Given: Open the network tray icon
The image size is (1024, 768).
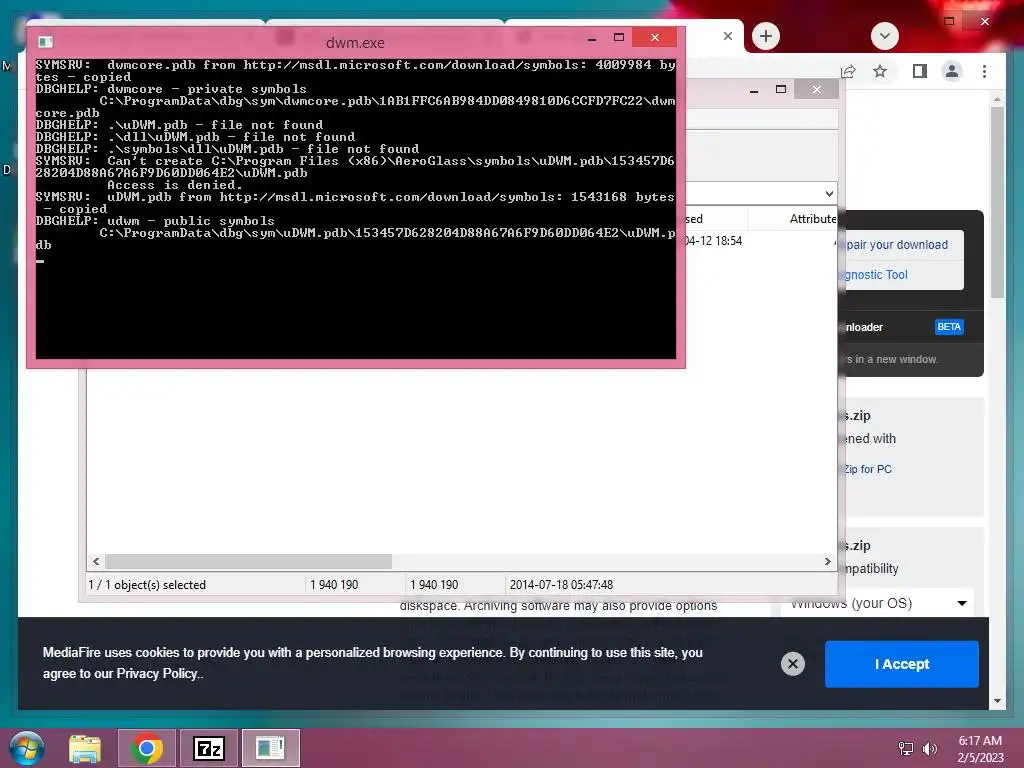Looking at the screenshot, I should click(x=906, y=749).
